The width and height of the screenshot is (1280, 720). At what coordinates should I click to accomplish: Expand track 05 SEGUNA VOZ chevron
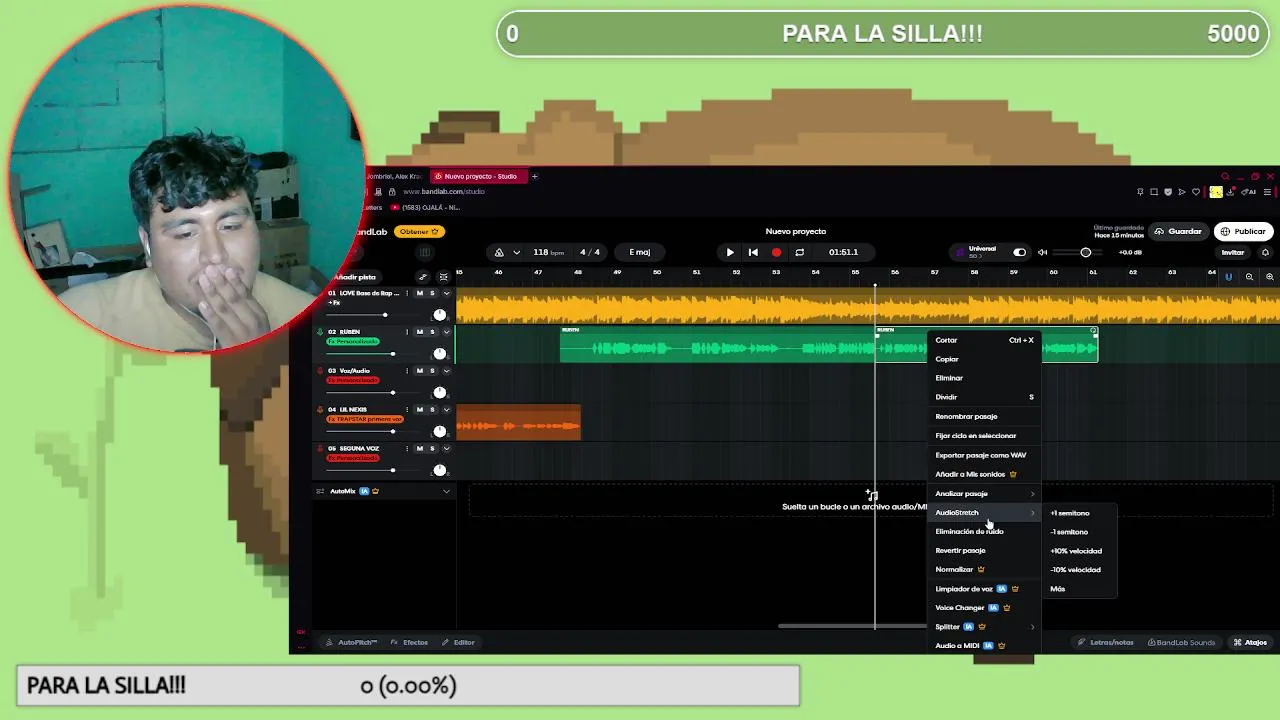446,449
